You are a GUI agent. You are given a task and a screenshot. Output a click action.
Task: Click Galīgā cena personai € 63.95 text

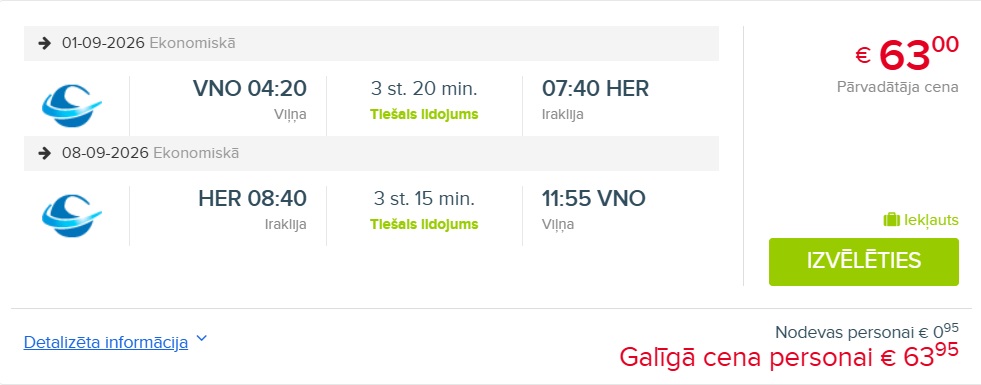pos(789,357)
